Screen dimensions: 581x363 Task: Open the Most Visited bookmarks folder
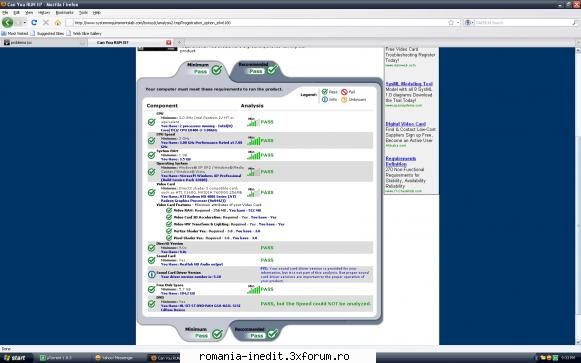pyautogui.click(x=15, y=33)
